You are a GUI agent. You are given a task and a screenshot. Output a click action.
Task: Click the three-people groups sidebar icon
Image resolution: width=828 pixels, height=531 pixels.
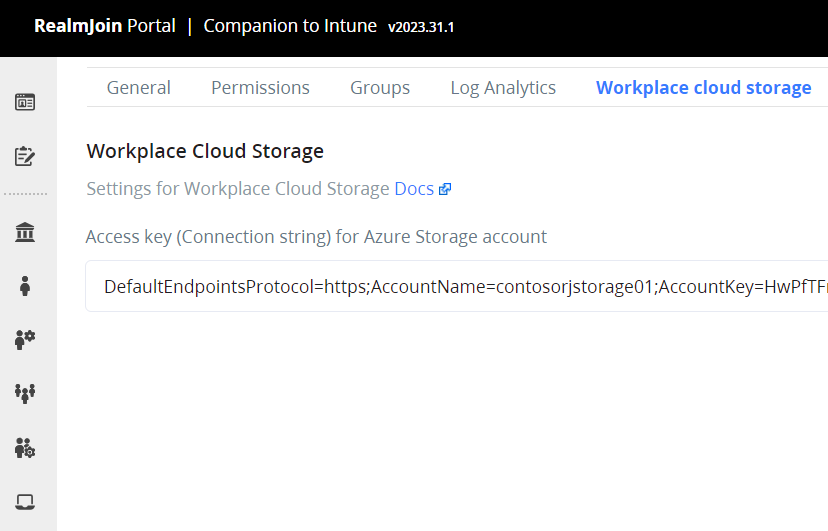(25, 394)
